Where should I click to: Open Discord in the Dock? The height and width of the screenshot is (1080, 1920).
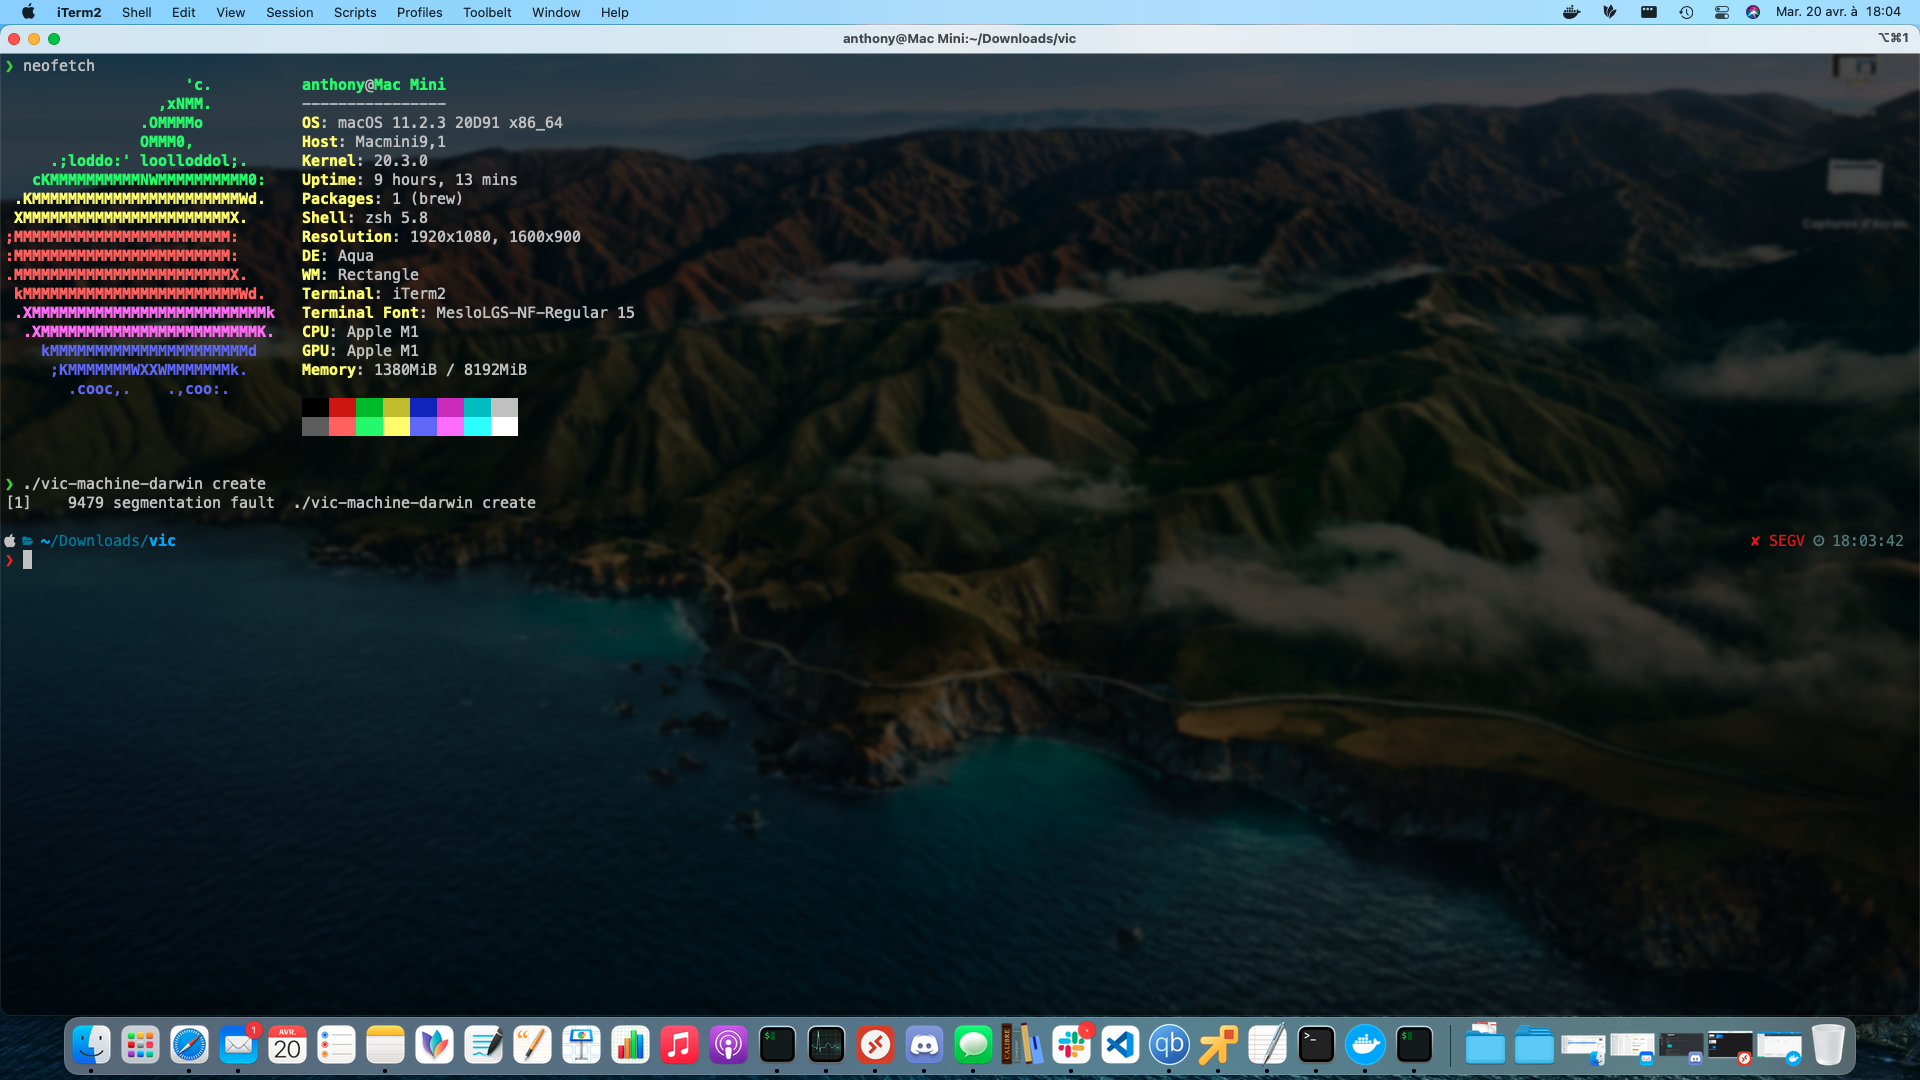[x=924, y=1045]
